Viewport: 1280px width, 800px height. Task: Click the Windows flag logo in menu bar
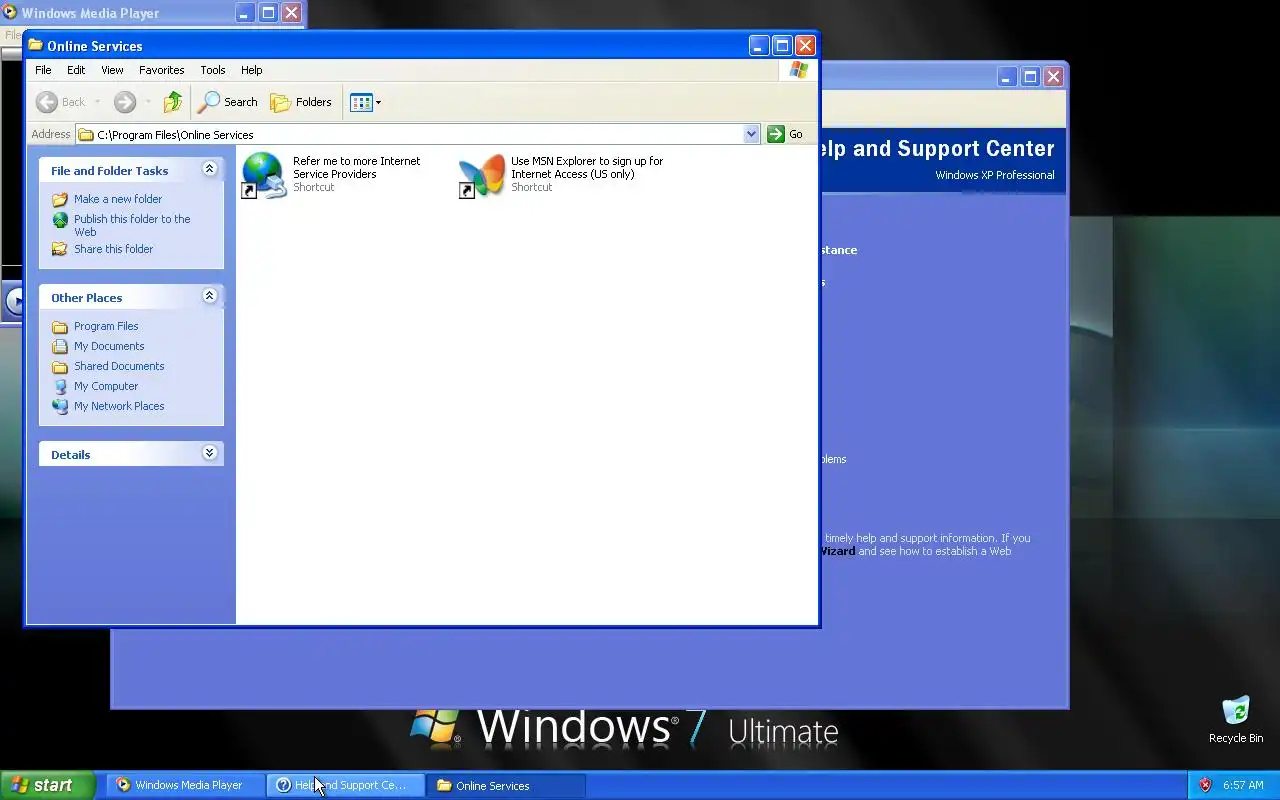(x=798, y=70)
